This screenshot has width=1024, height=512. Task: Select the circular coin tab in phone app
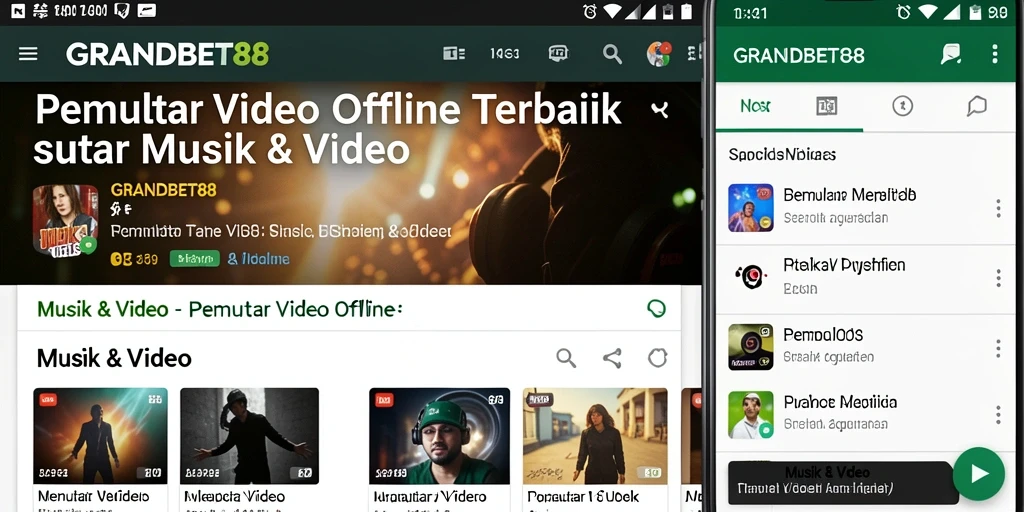tap(903, 106)
